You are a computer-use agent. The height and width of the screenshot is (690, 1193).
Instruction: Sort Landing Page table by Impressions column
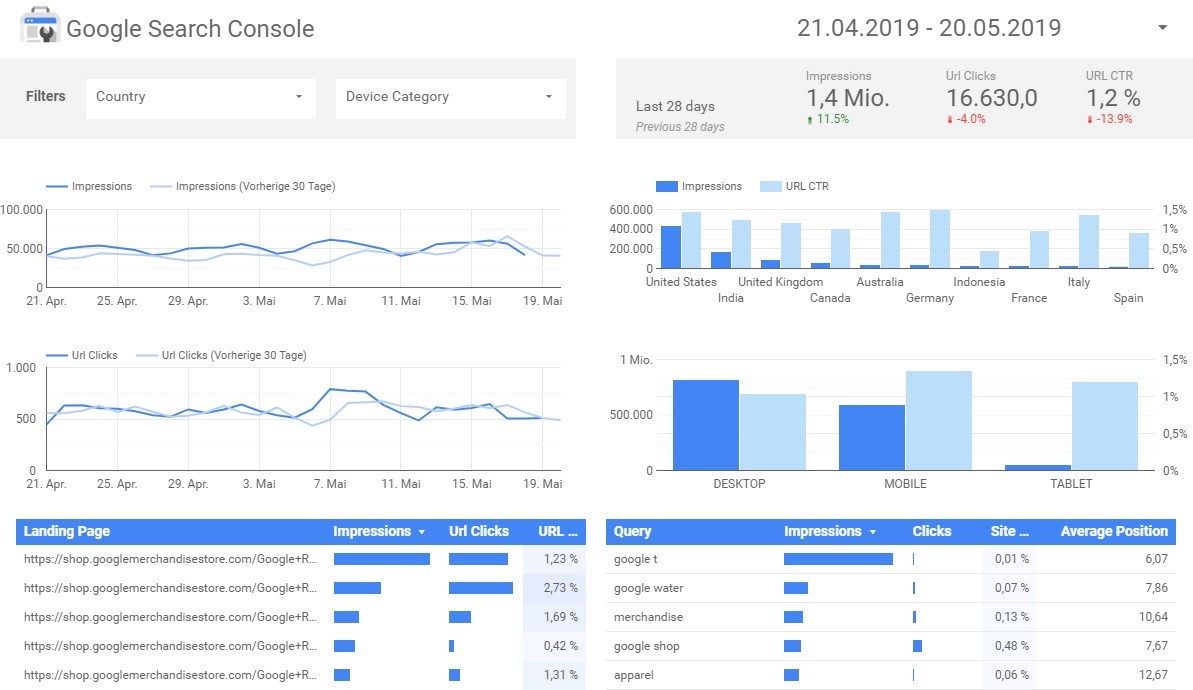(x=378, y=531)
